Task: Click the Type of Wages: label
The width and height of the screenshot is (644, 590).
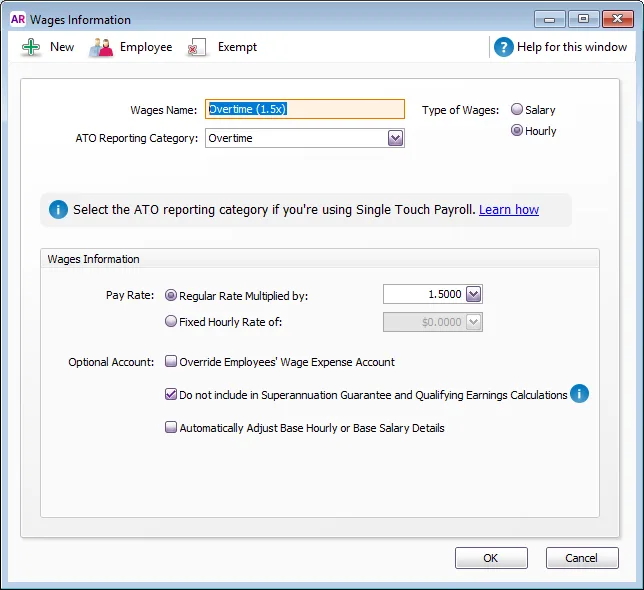Action: pyautogui.click(x=460, y=110)
